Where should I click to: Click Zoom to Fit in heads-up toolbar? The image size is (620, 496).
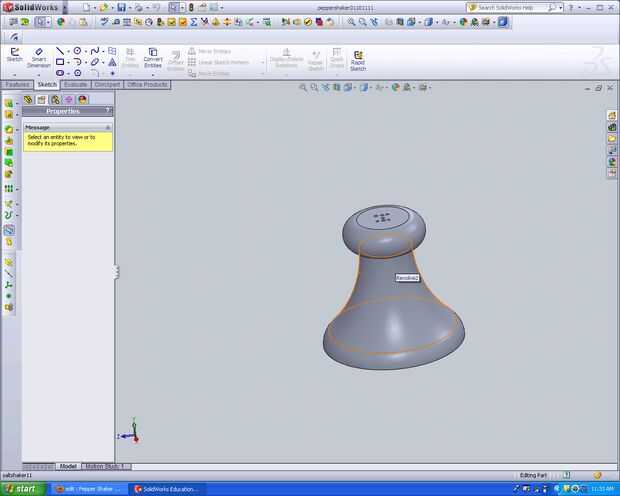(x=303, y=87)
